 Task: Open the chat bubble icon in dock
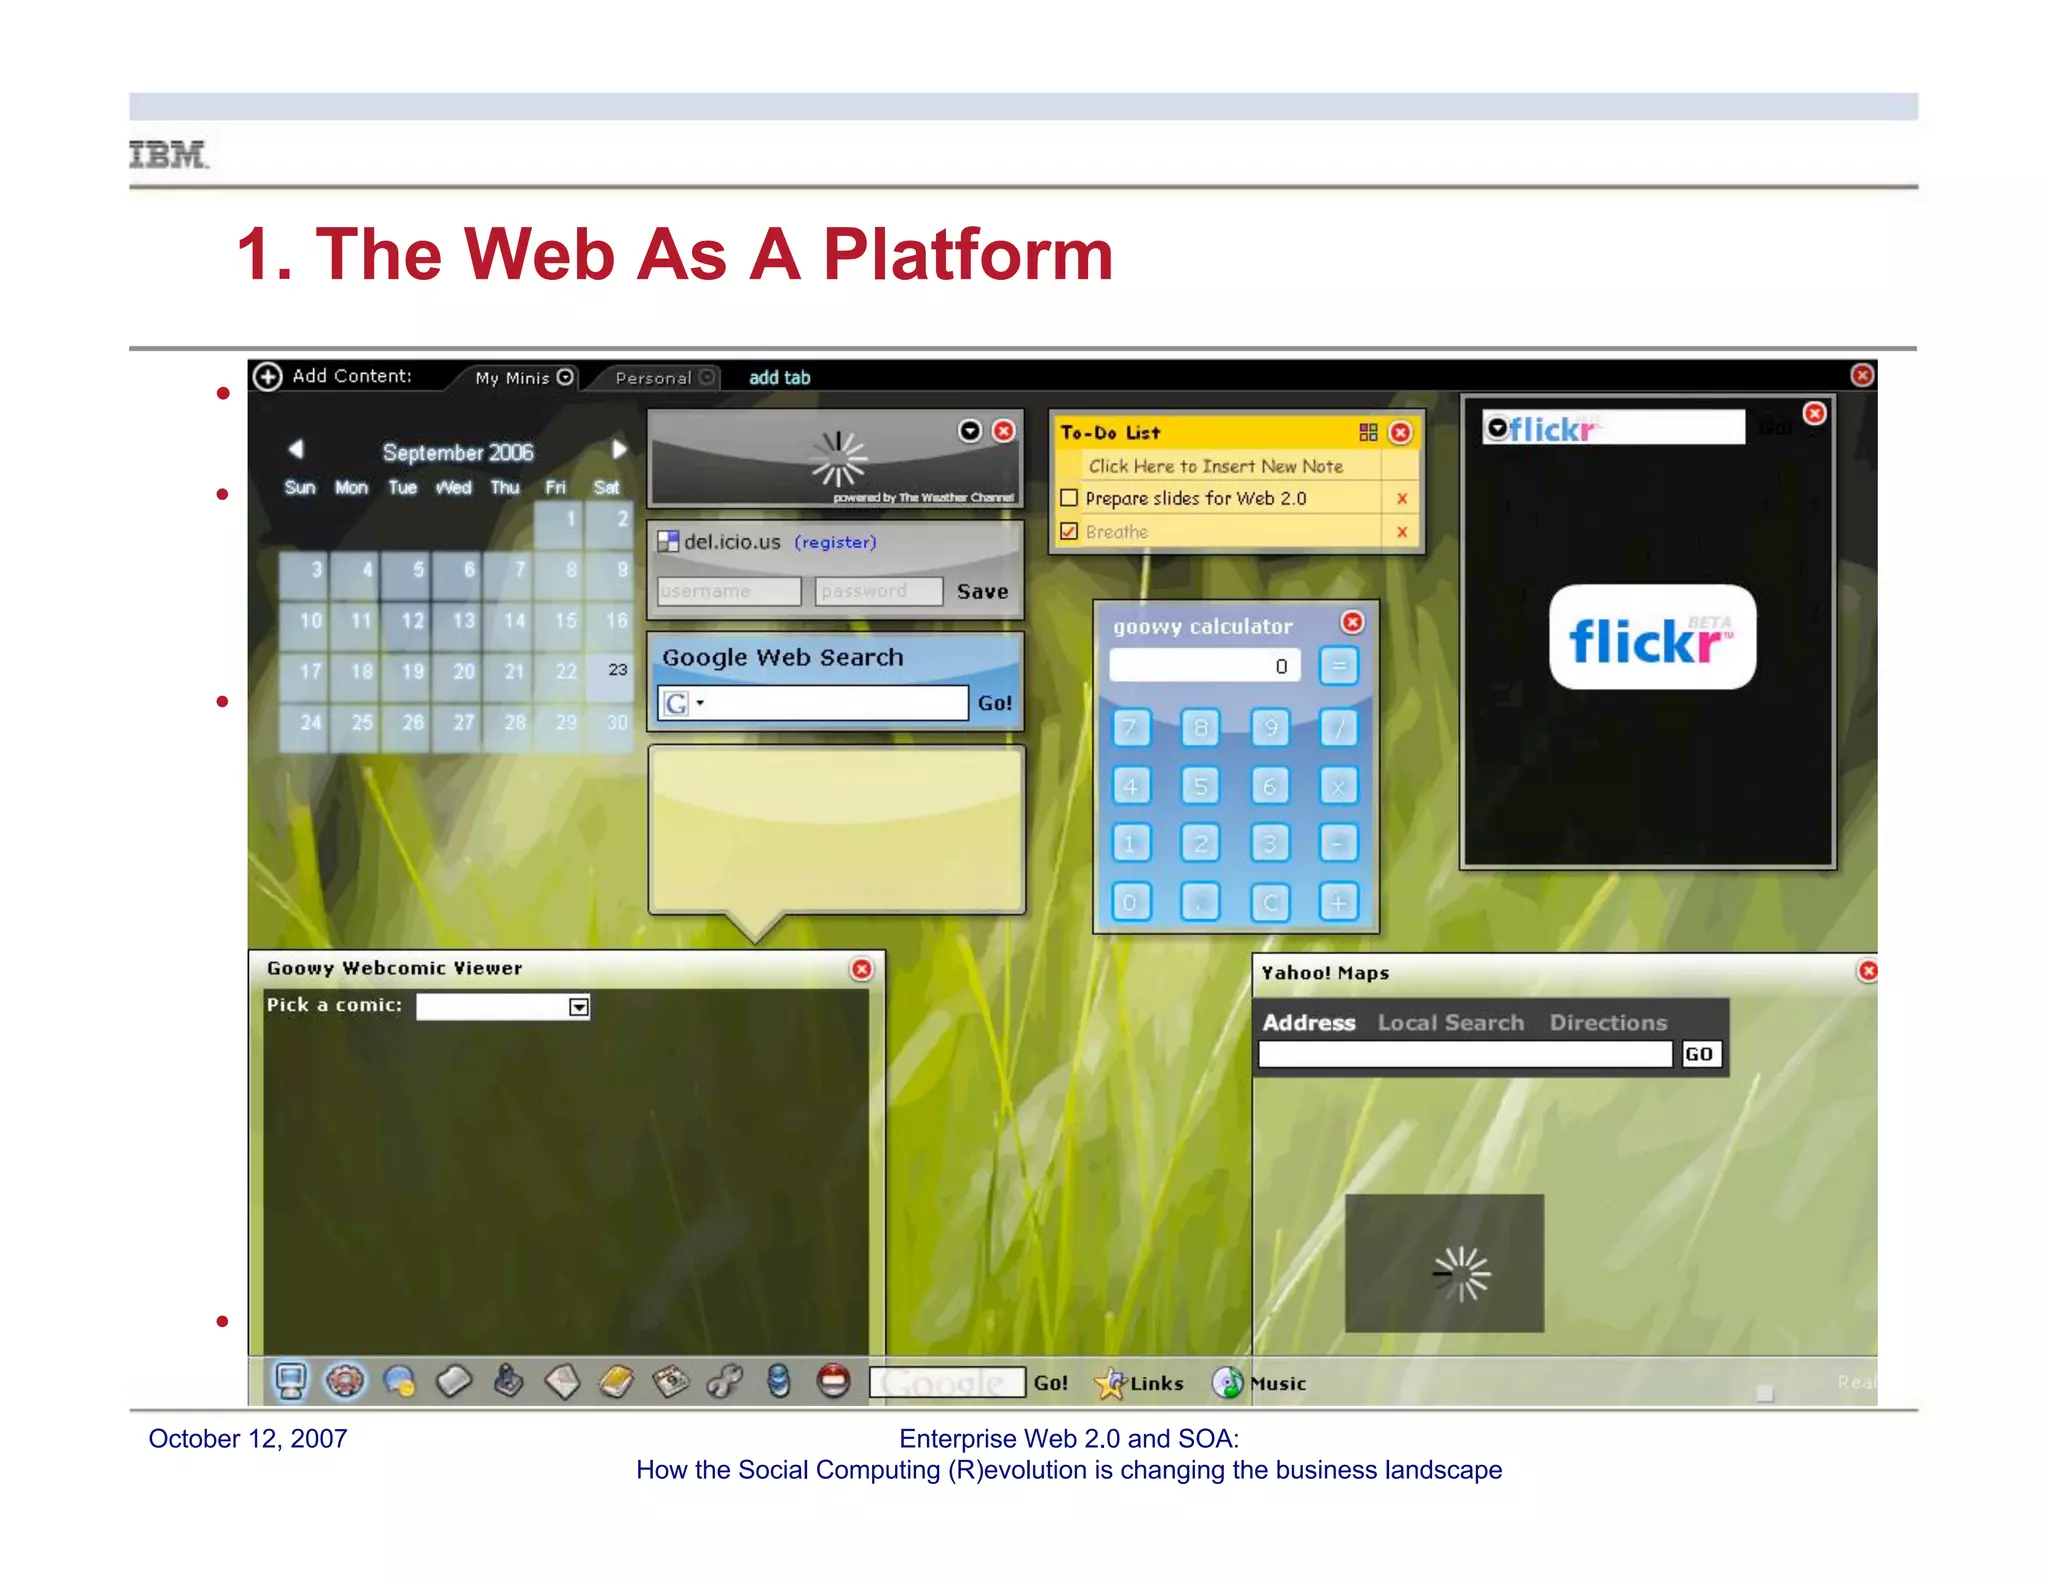(x=399, y=1382)
